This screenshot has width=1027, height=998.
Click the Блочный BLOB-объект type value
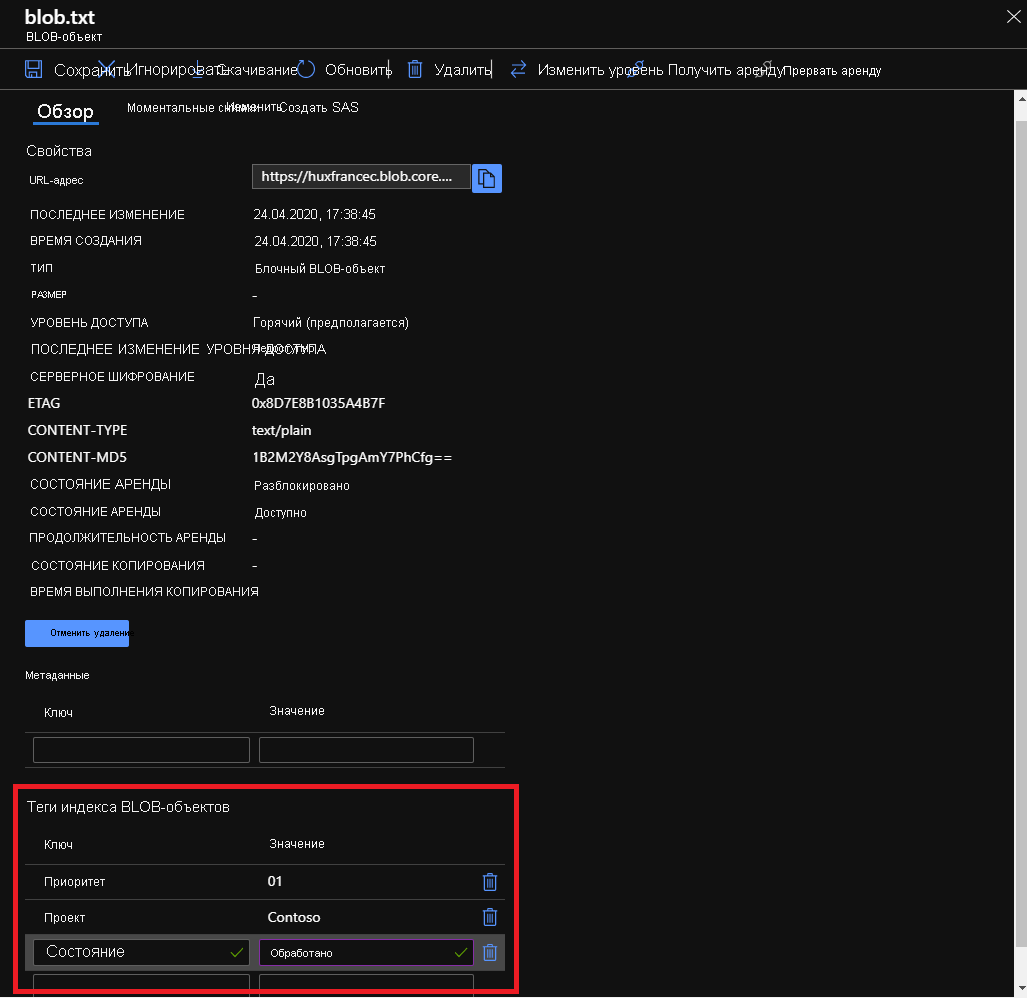click(320, 268)
